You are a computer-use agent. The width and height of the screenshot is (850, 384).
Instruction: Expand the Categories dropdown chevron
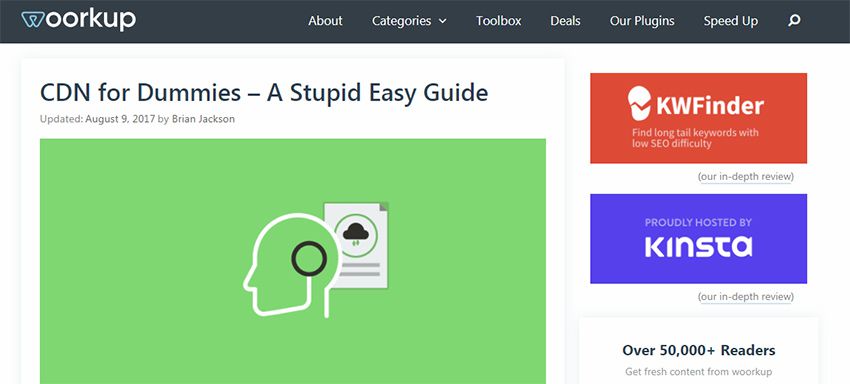pos(443,21)
